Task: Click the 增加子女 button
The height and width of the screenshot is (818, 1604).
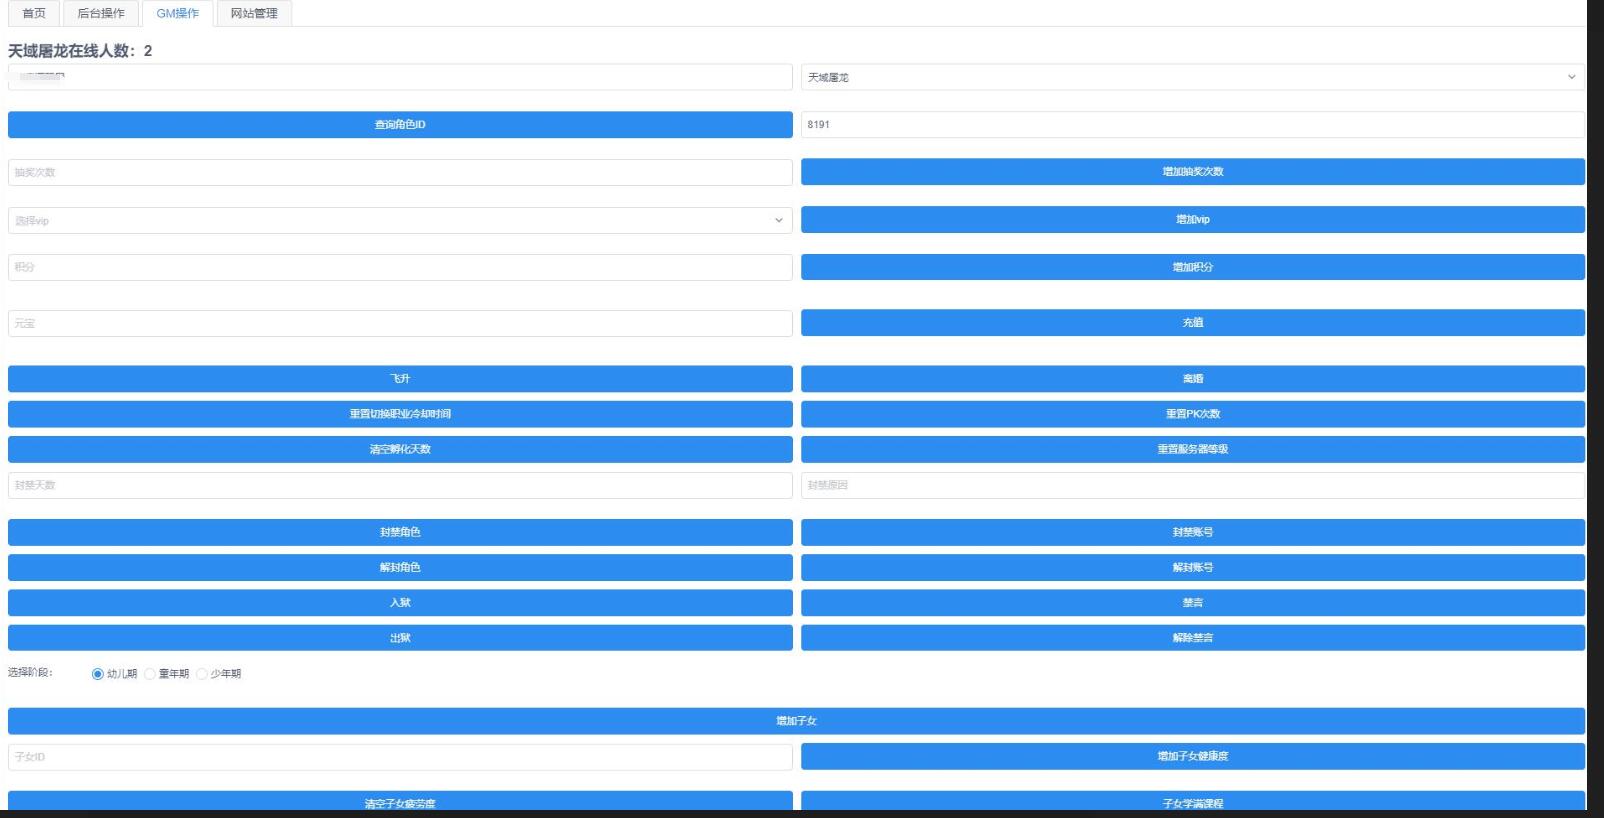Action: click(x=796, y=720)
